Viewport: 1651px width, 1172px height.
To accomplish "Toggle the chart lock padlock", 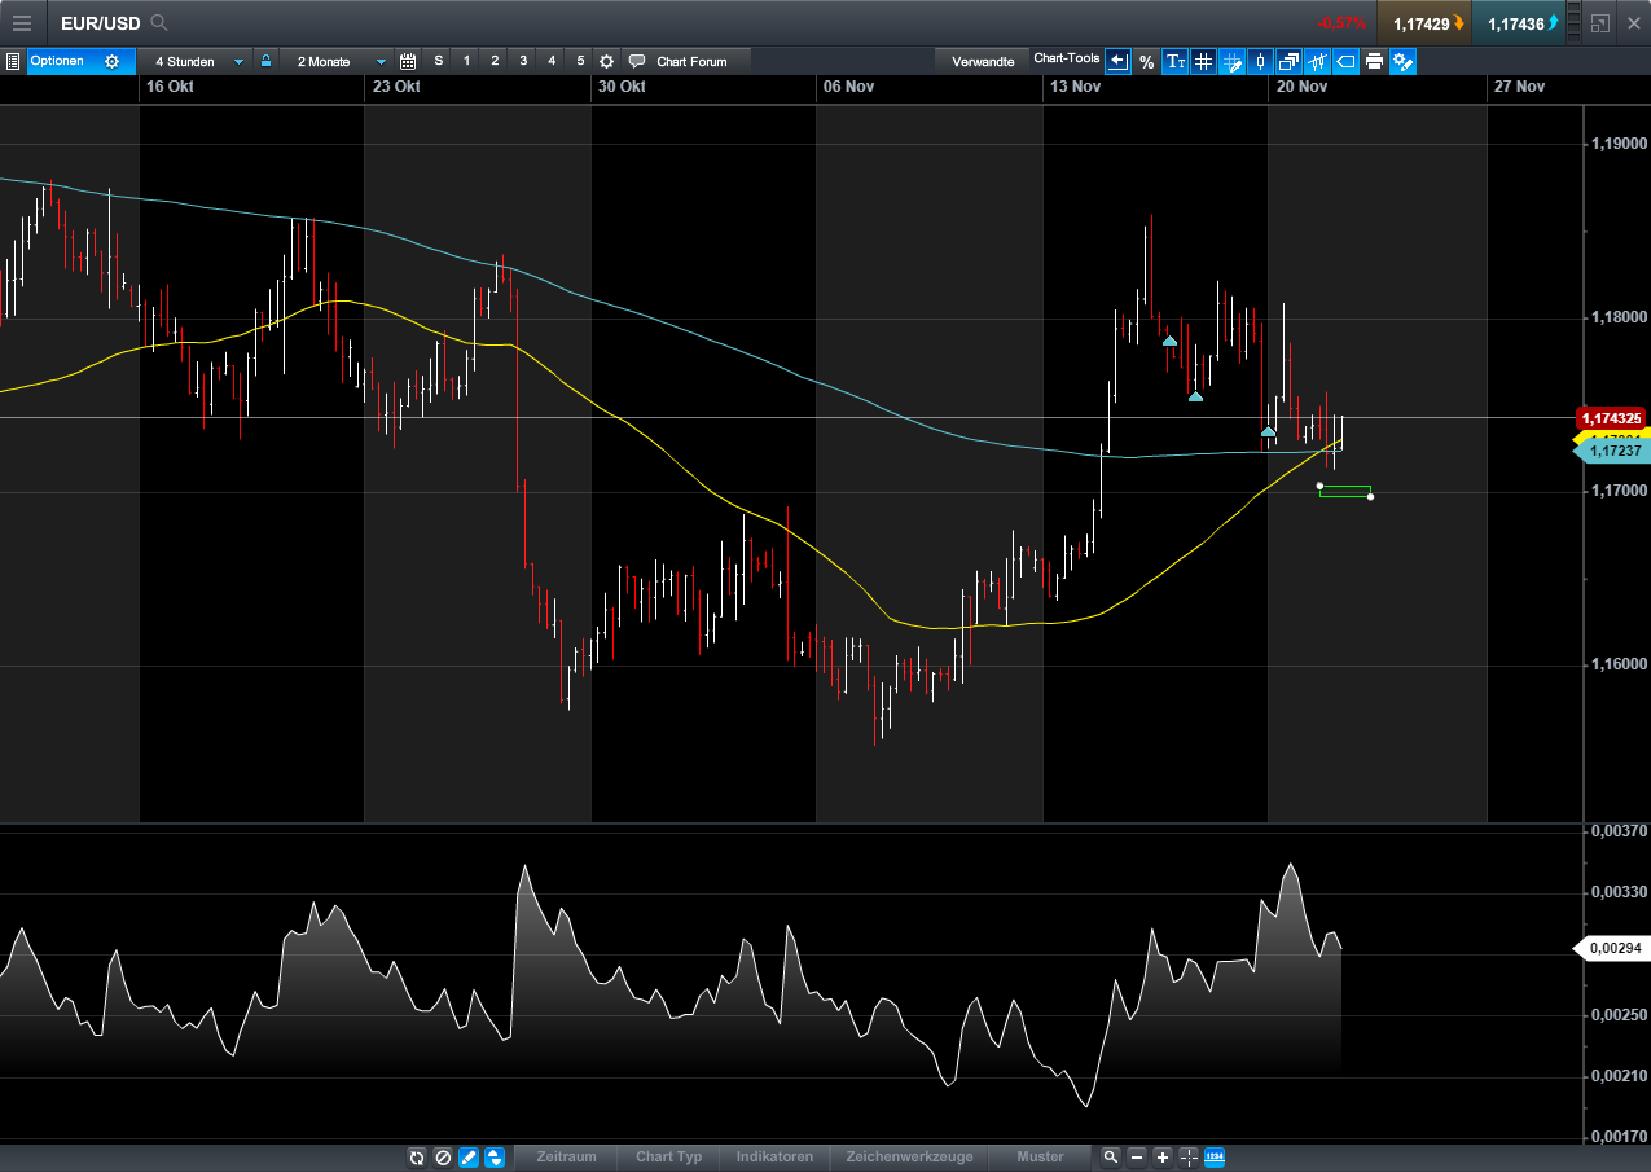I will coord(265,61).
